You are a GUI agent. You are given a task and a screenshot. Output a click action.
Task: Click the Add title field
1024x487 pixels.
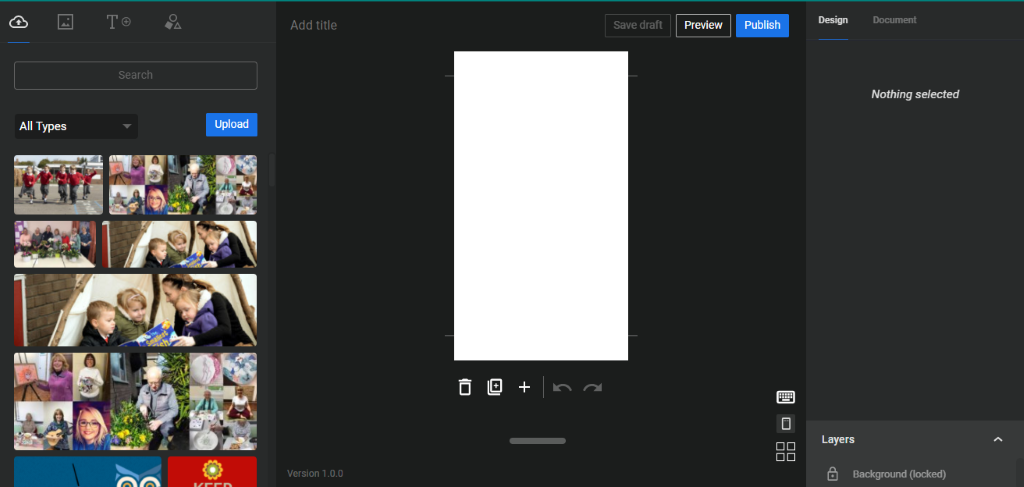[314, 25]
